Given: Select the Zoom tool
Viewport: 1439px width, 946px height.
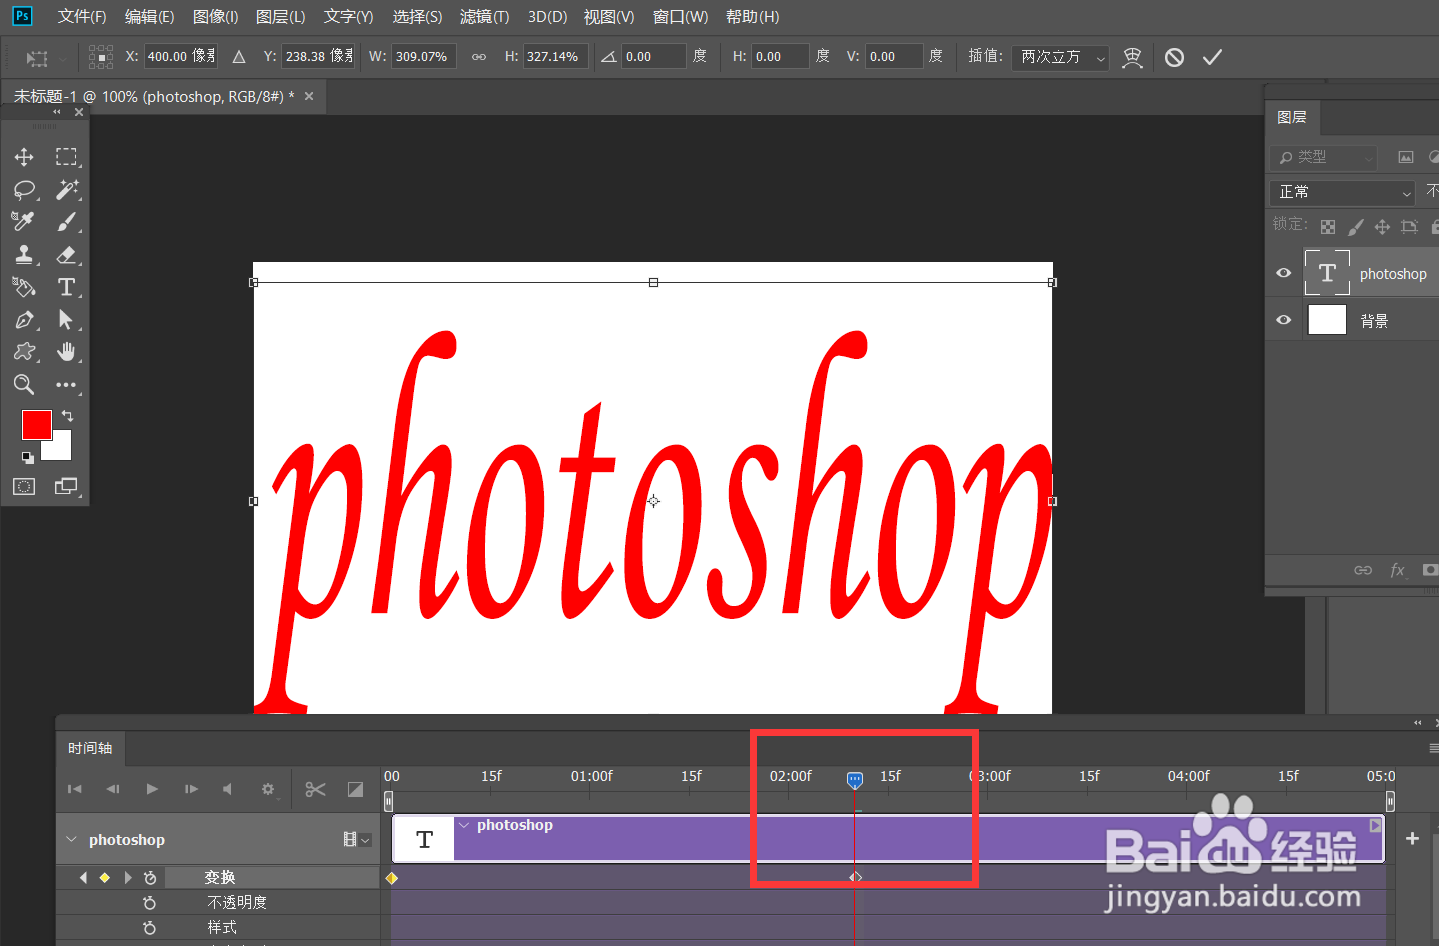Looking at the screenshot, I should [24, 385].
